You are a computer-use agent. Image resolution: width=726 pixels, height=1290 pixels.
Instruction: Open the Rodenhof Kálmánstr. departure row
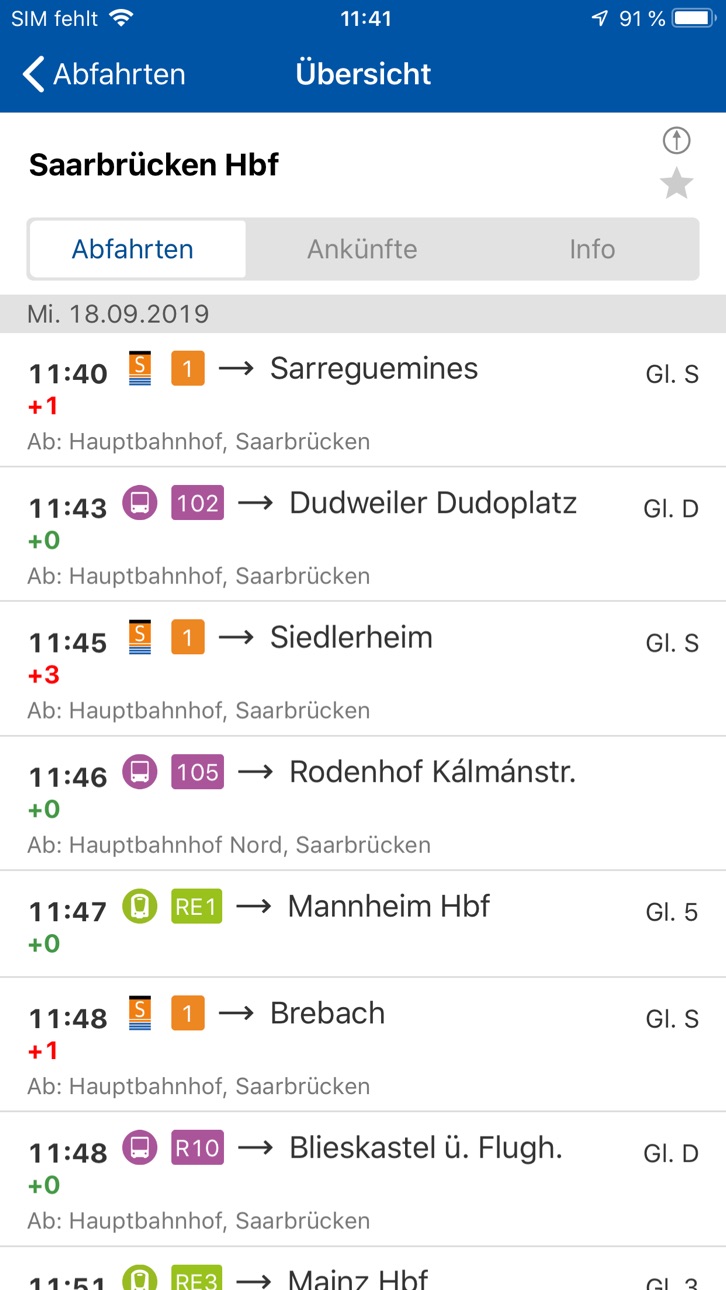tap(363, 804)
